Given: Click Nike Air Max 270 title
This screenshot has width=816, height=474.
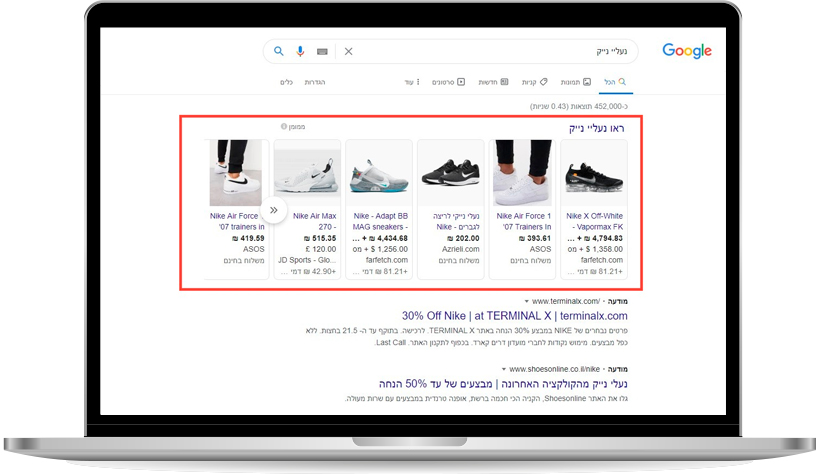Looking at the screenshot, I should pos(314,221).
